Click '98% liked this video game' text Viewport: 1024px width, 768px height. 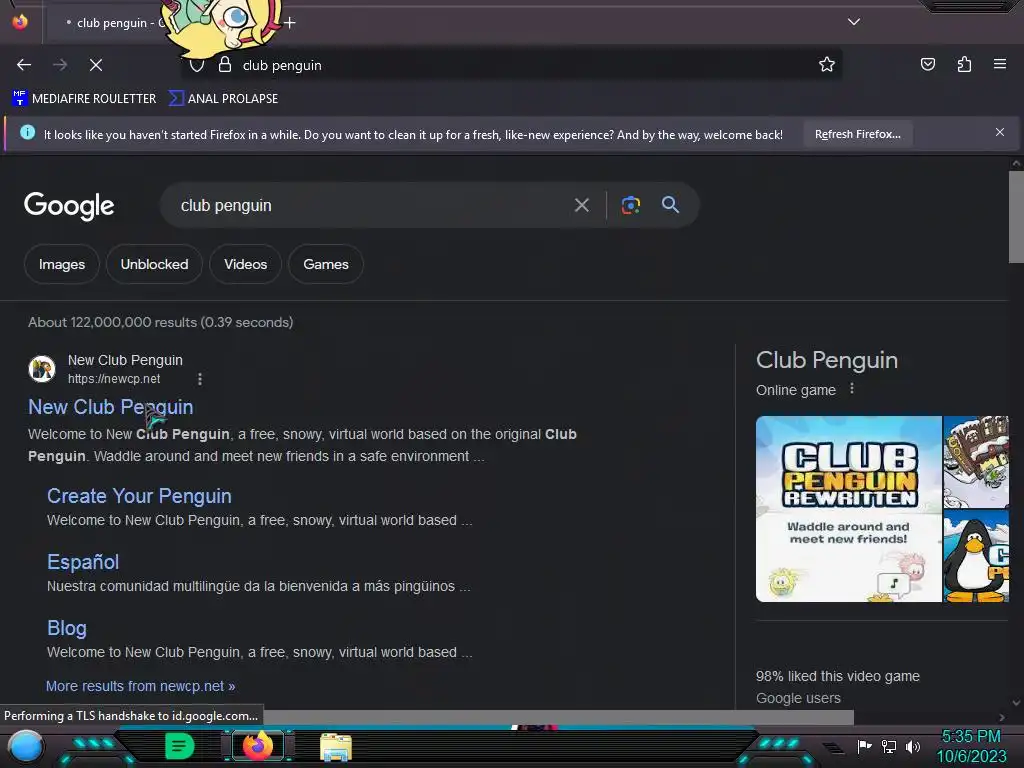coord(837,676)
